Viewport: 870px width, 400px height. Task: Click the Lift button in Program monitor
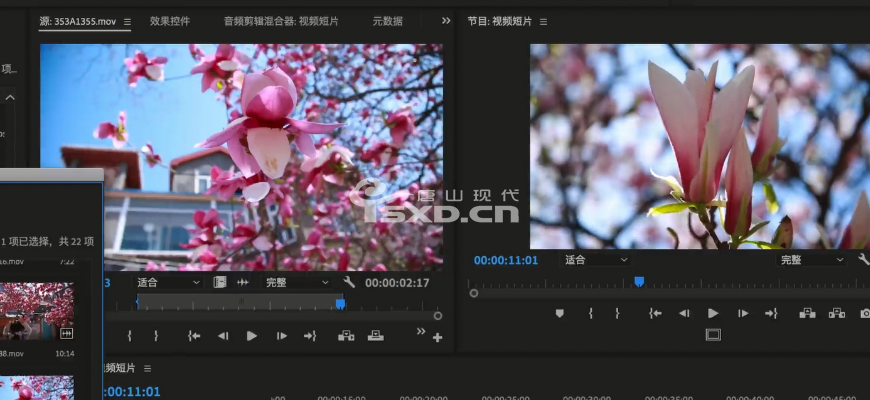tap(807, 313)
